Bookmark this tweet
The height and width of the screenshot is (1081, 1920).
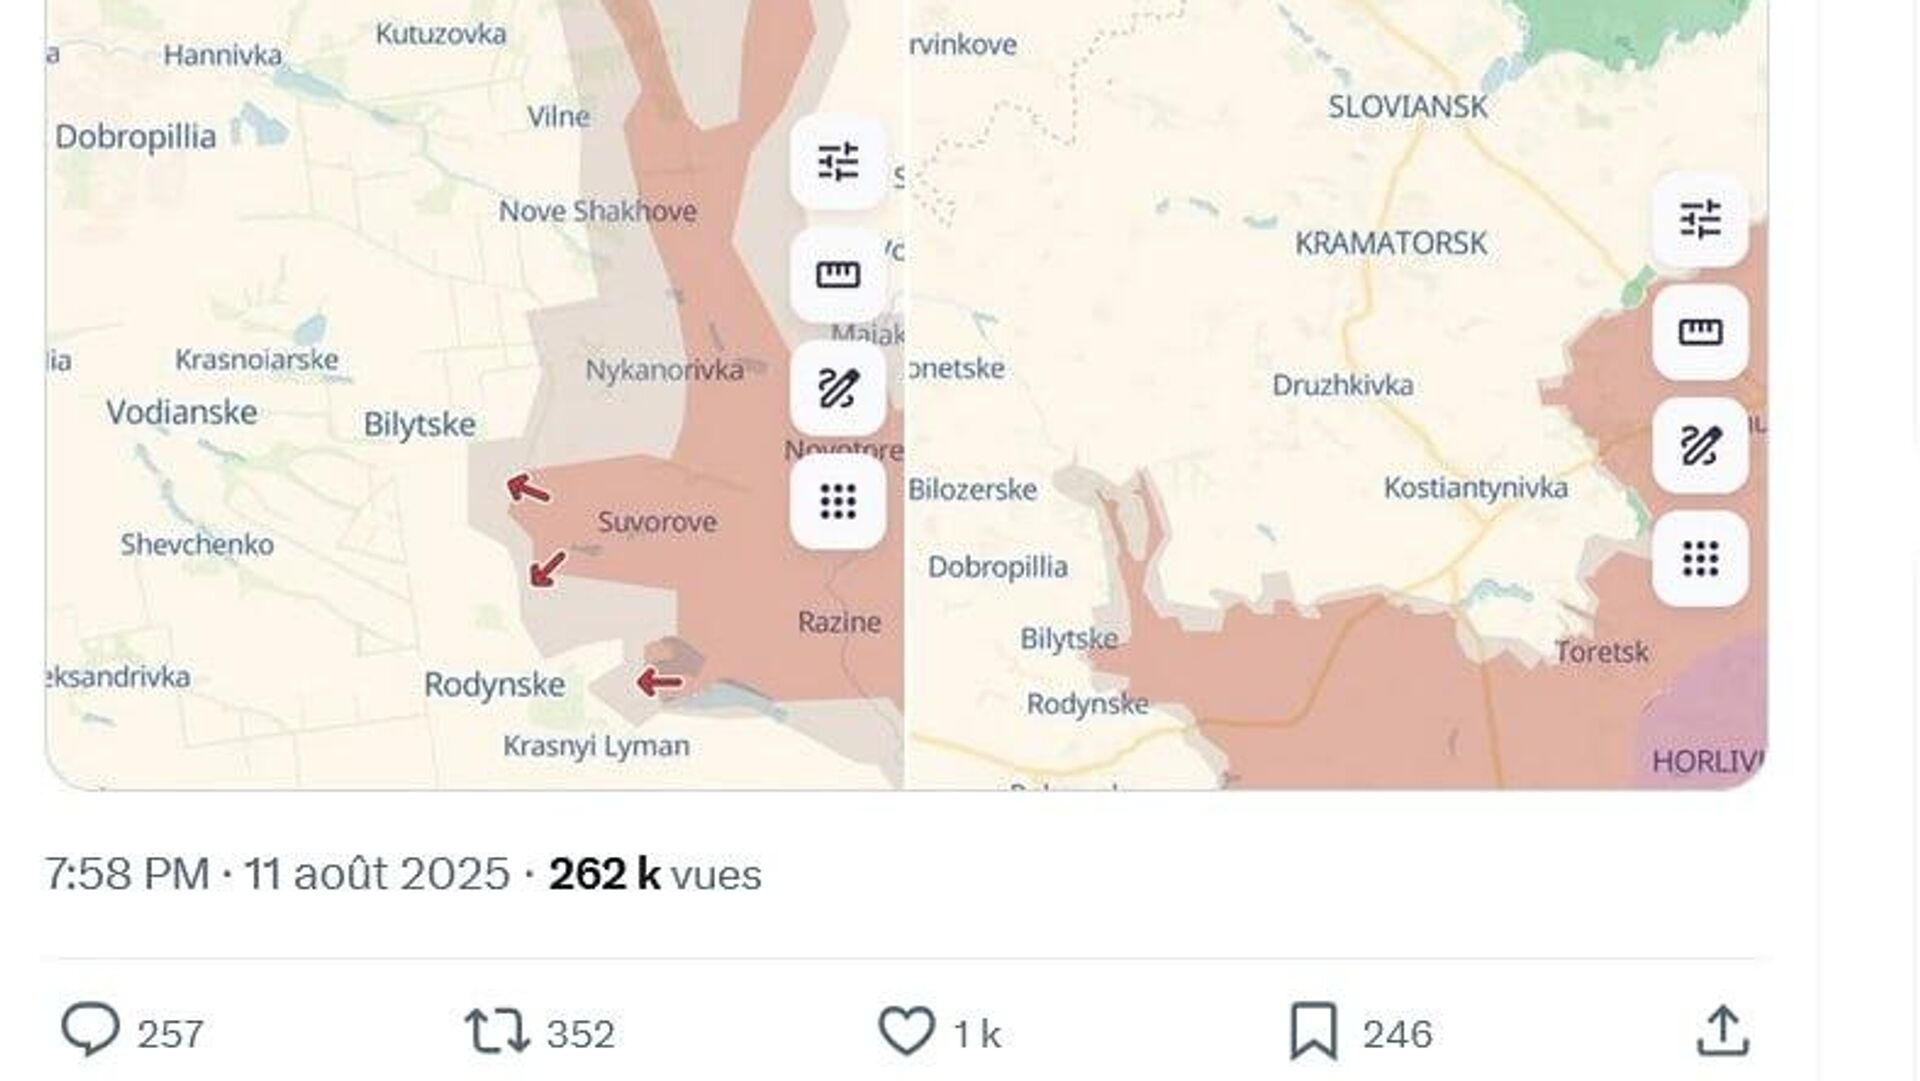(1313, 1031)
